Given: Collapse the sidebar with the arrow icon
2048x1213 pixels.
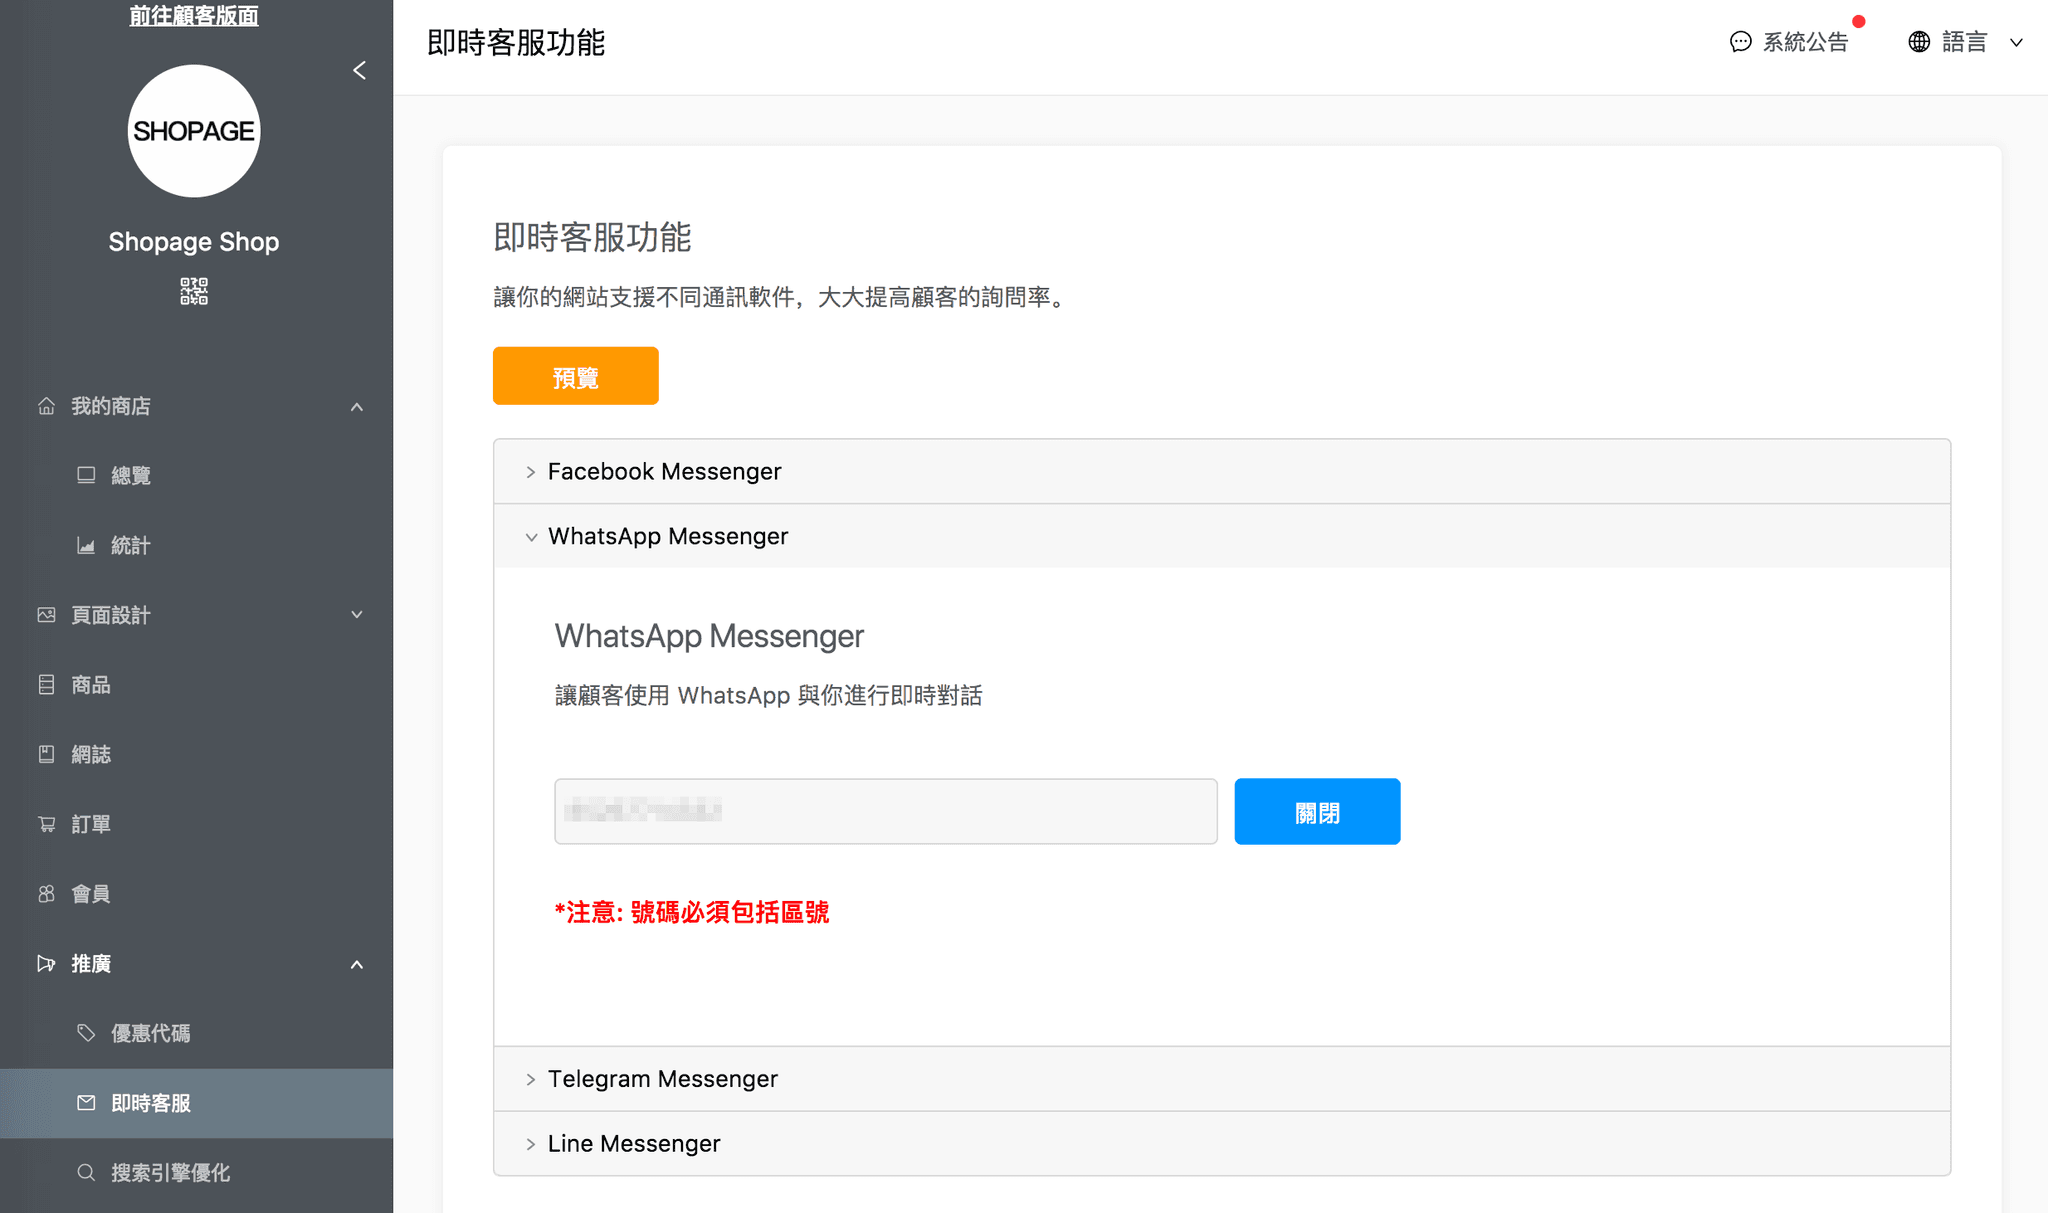Looking at the screenshot, I should coord(360,70).
